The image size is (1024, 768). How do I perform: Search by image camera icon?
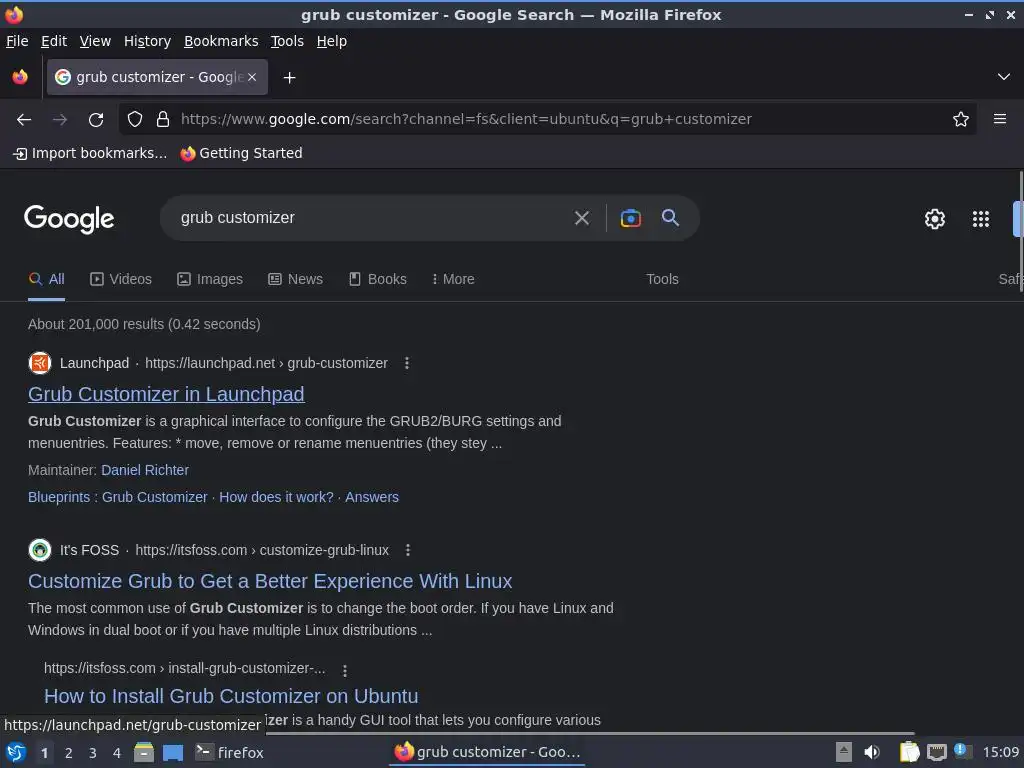pos(630,218)
